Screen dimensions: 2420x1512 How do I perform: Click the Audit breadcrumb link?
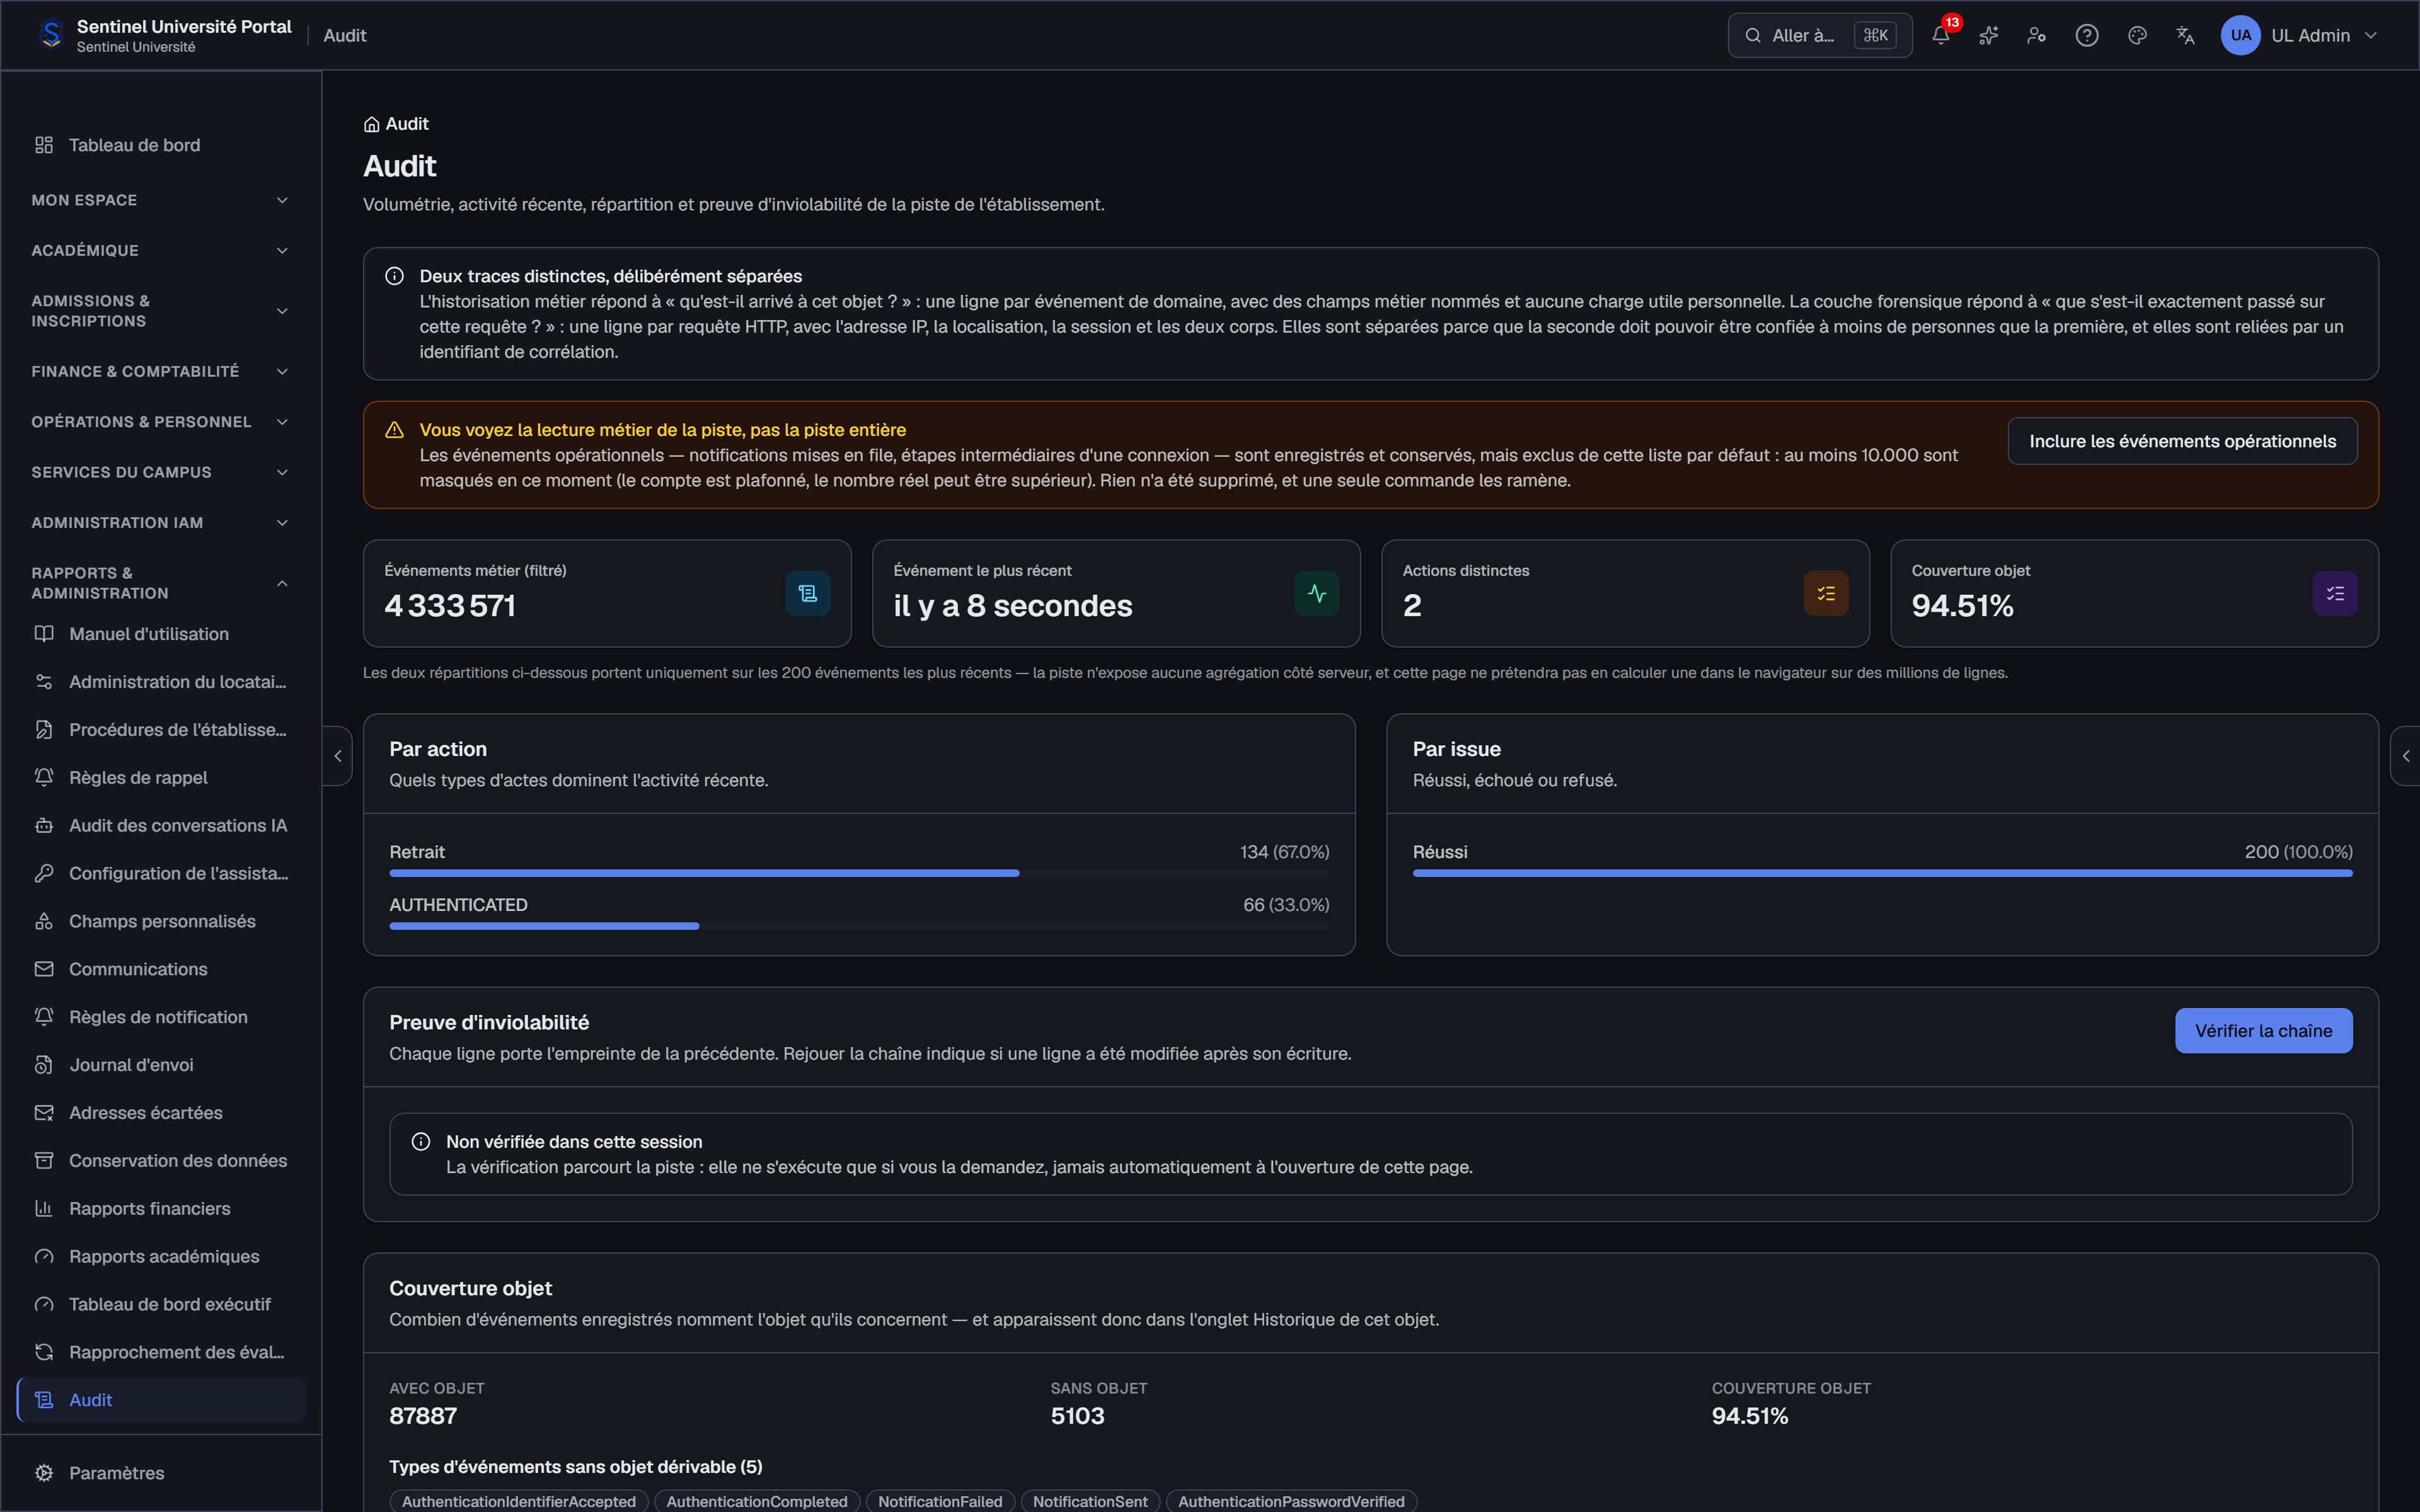point(407,124)
